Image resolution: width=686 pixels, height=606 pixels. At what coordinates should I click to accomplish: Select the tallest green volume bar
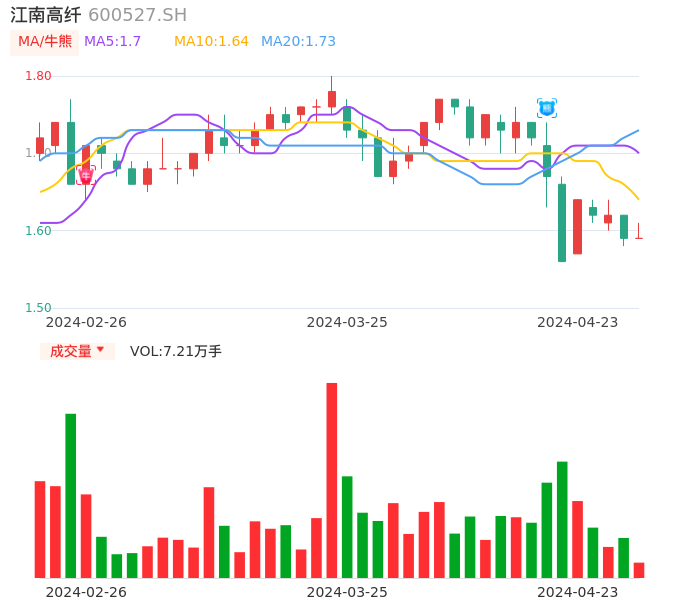[70, 495]
